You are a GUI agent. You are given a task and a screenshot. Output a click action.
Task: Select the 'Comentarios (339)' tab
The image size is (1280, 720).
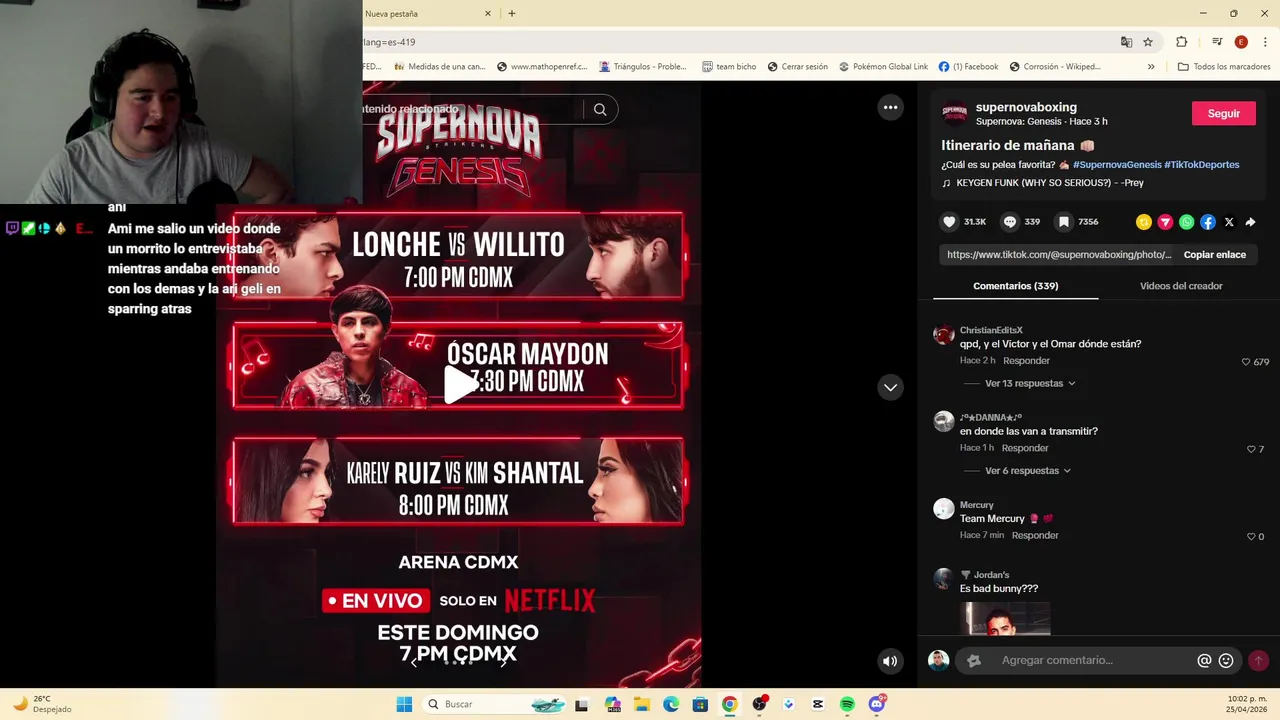(1015, 286)
